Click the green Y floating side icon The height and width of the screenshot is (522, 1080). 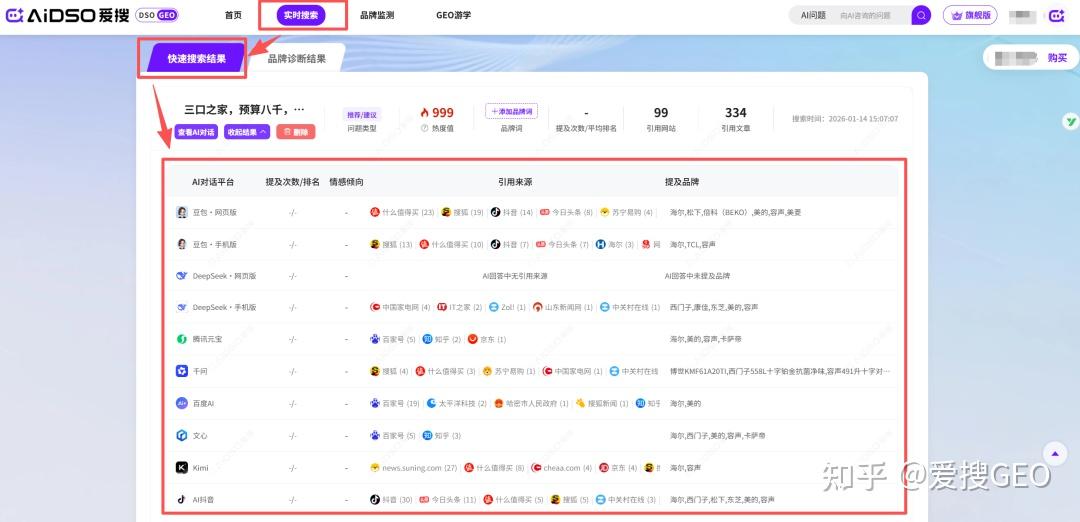point(1071,122)
